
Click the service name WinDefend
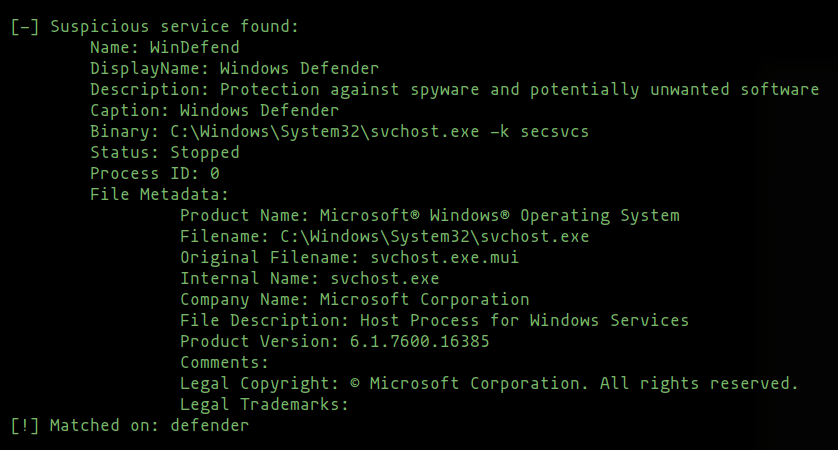(194, 48)
